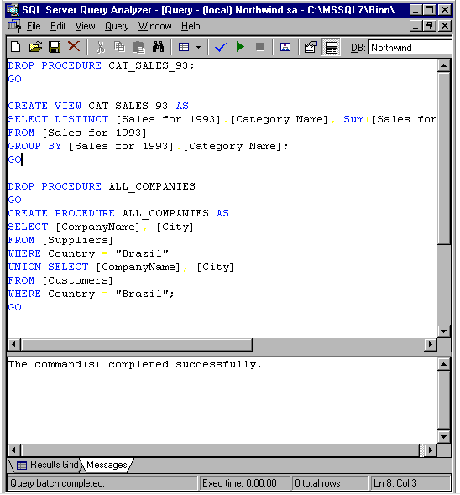Open current connection options icon
This screenshot has width=460, height=495.
pos(311,47)
